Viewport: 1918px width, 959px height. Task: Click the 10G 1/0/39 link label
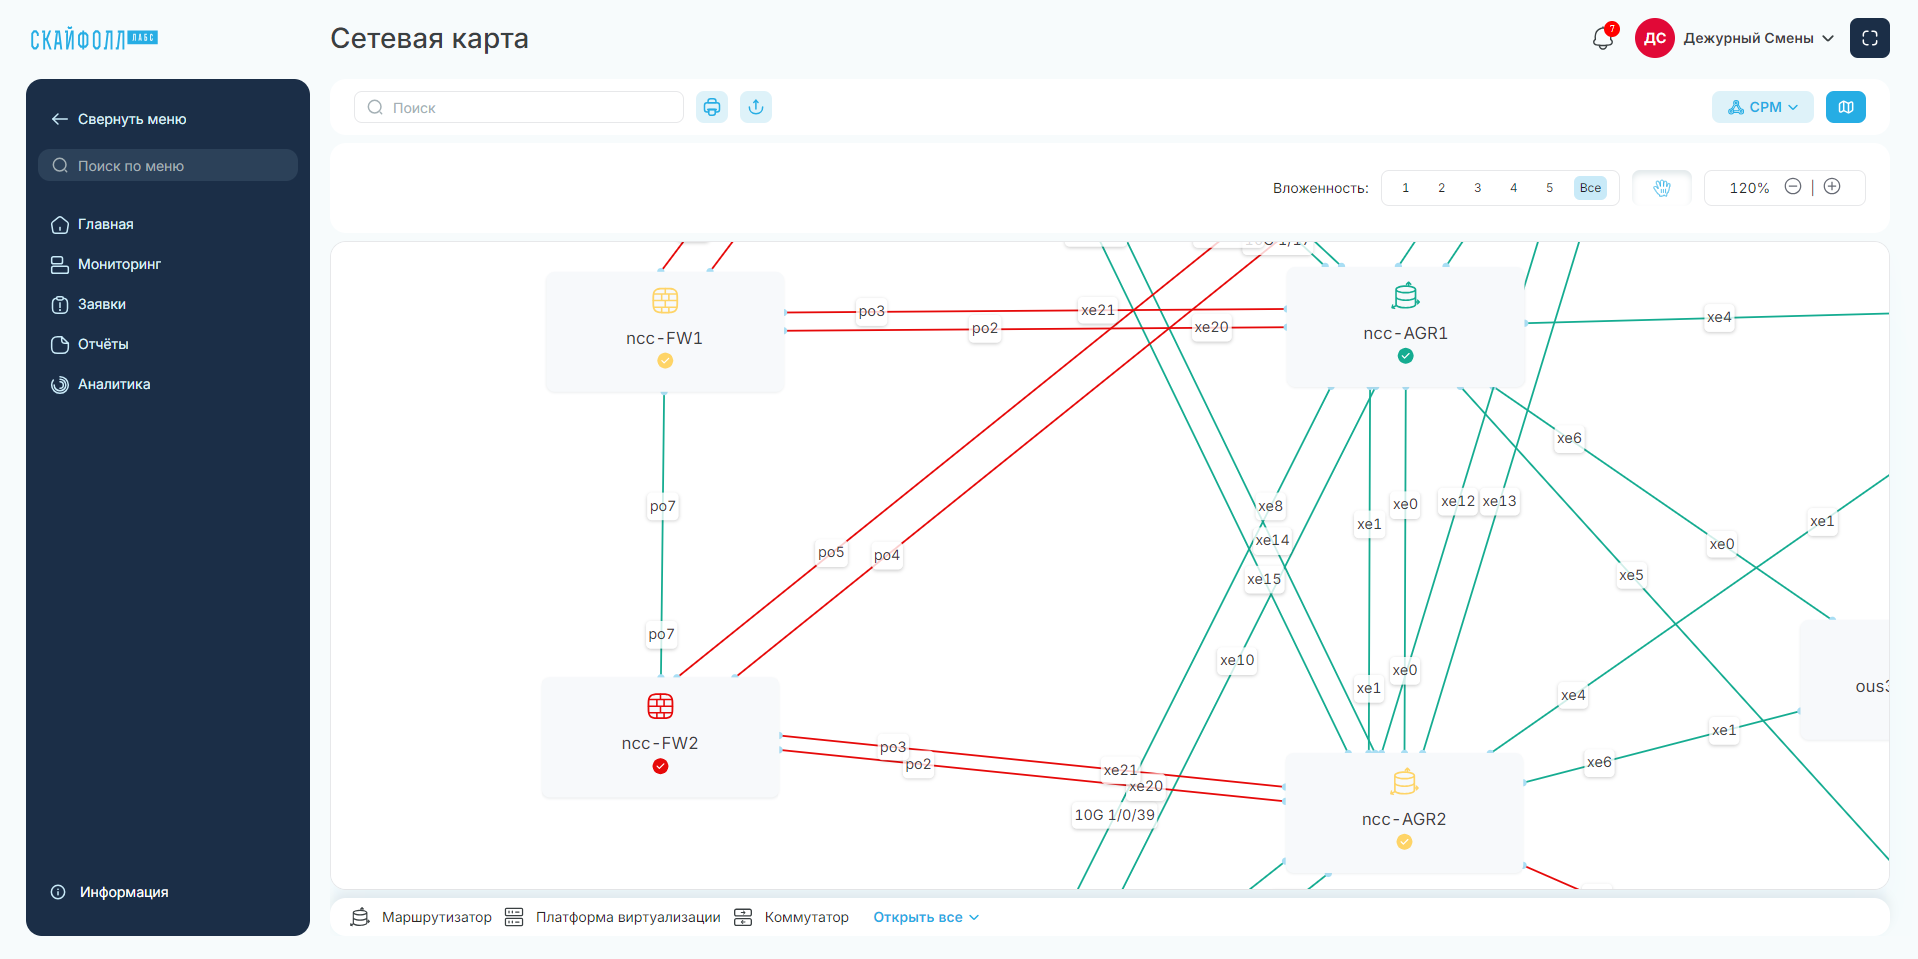[1114, 815]
